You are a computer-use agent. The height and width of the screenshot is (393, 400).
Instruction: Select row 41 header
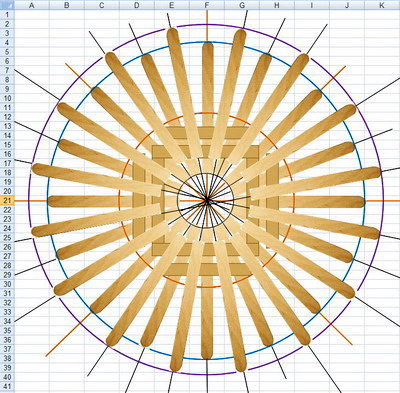7,386
